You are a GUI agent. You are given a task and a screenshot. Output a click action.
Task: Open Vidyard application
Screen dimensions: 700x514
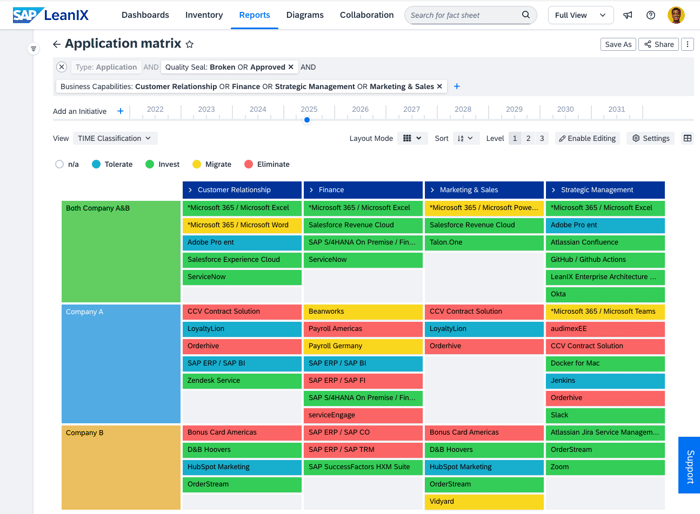click(484, 501)
